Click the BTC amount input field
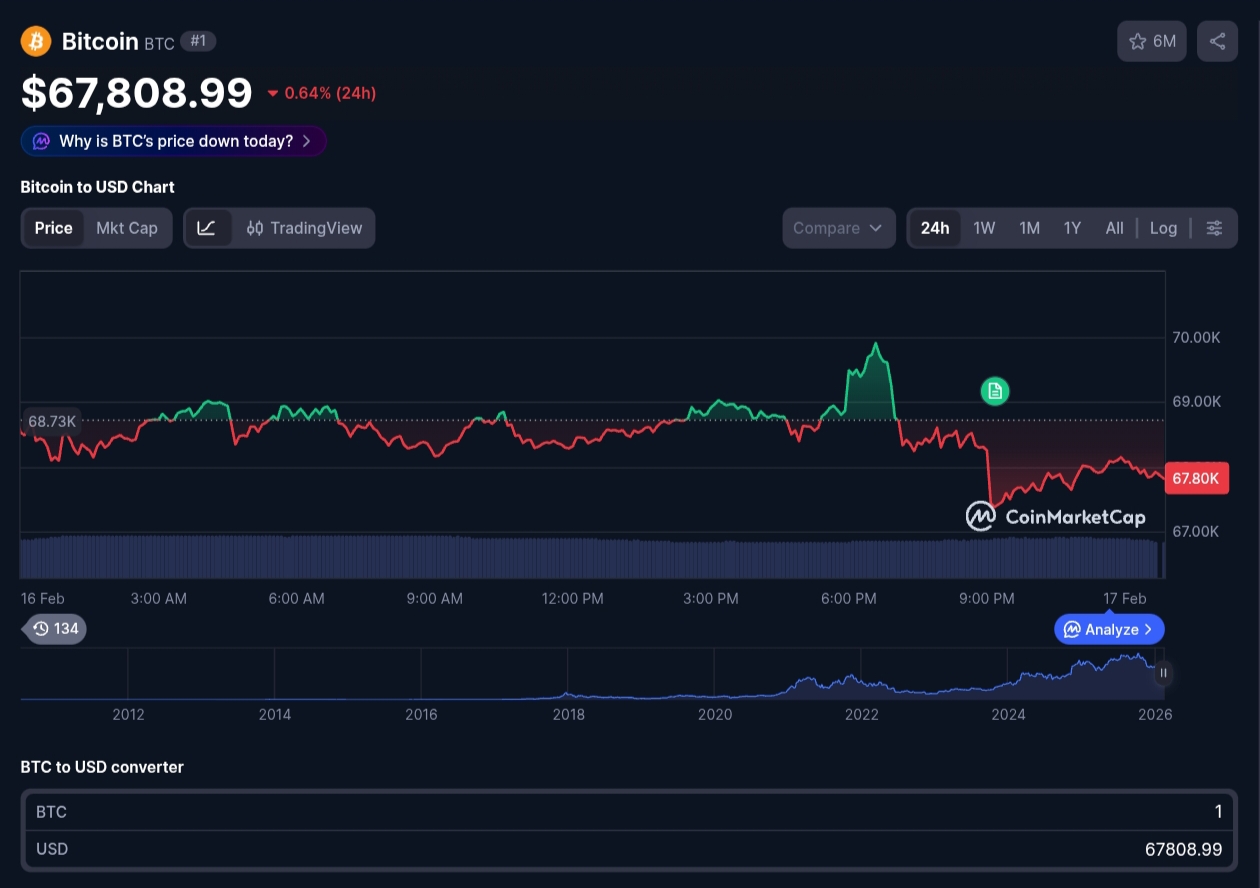1260x888 pixels. coord(630,812)
